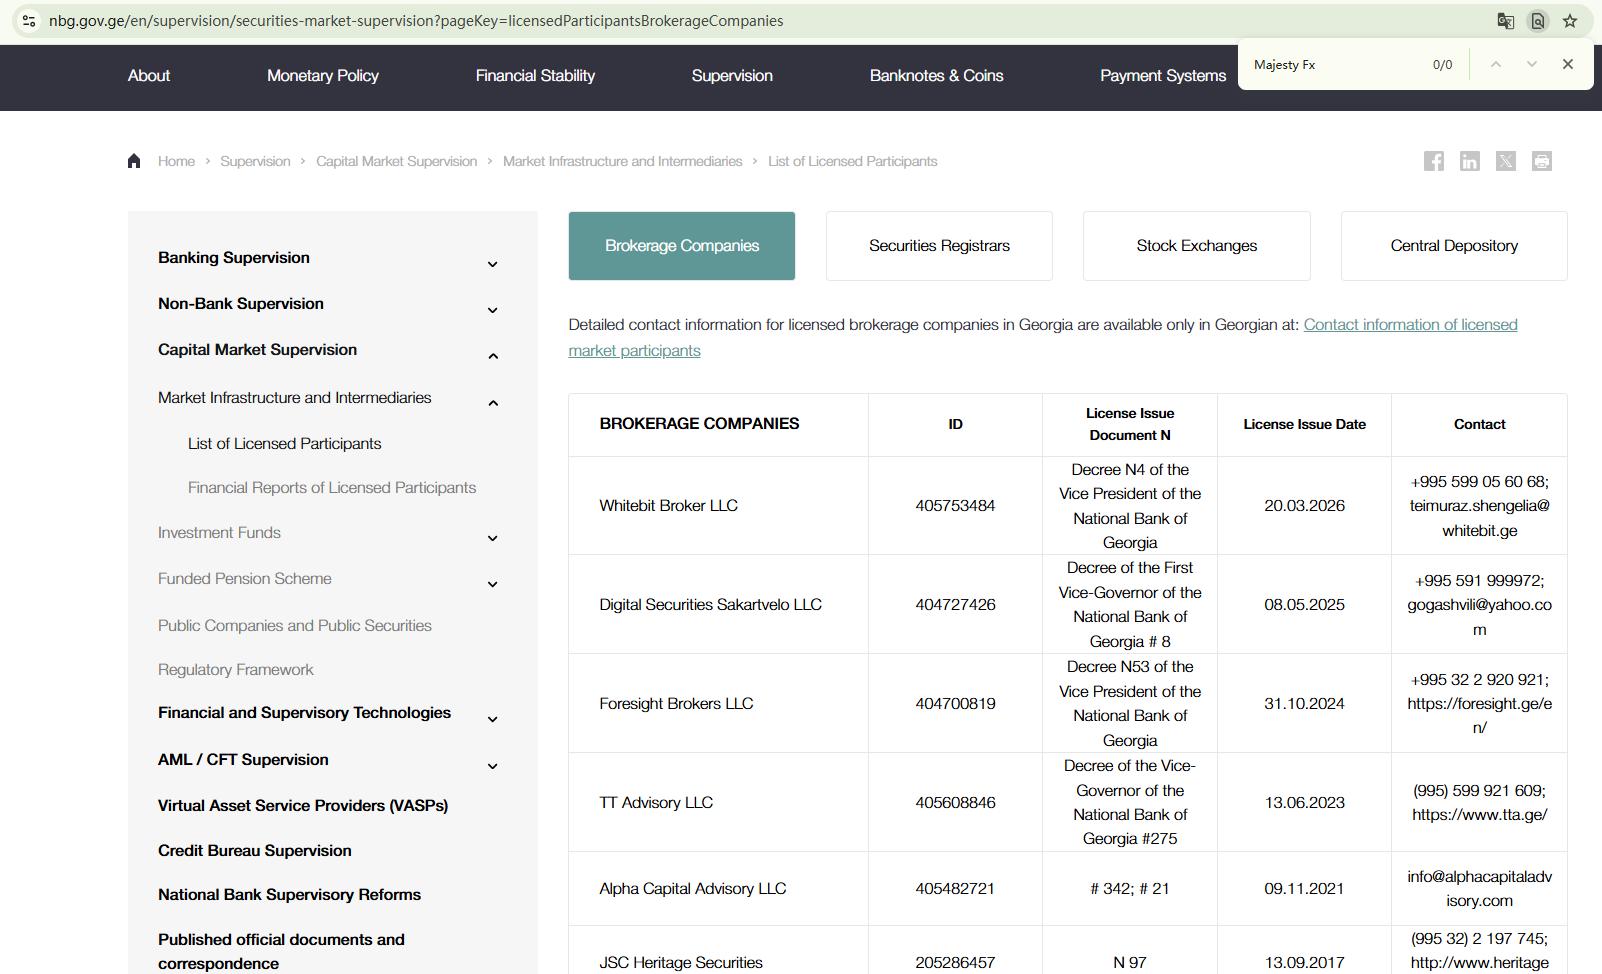Expand the Investment Funds submenu
Image resolution: width=1602 pixels, height=974 pixels.
[492, 538]
